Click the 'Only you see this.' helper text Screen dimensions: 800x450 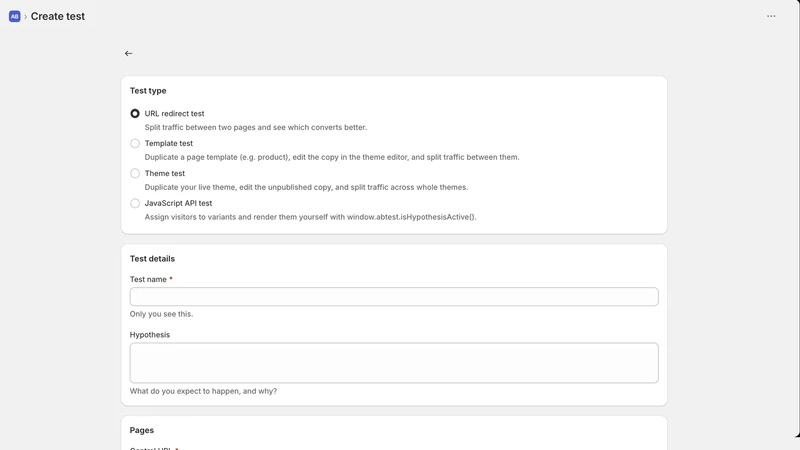click(x=161, y=314)
